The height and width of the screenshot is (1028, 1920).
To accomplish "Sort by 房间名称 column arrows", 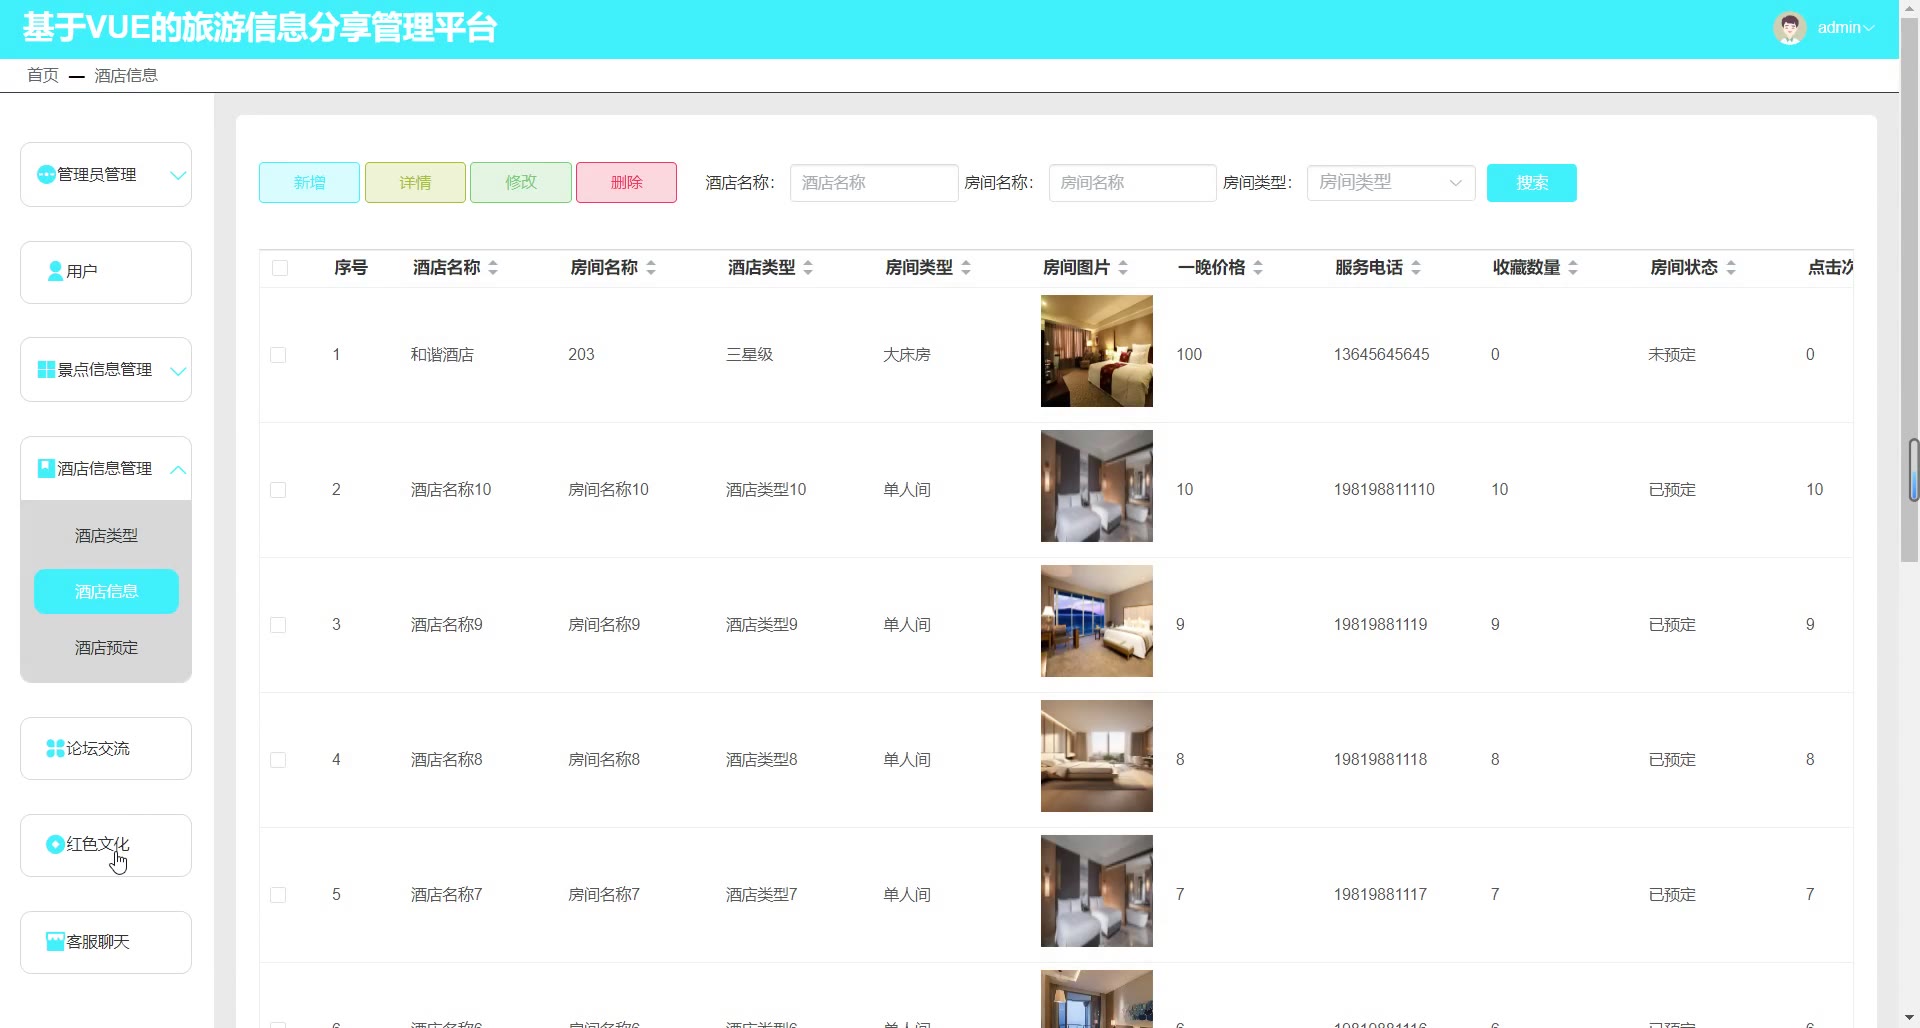I will (651, 268).
